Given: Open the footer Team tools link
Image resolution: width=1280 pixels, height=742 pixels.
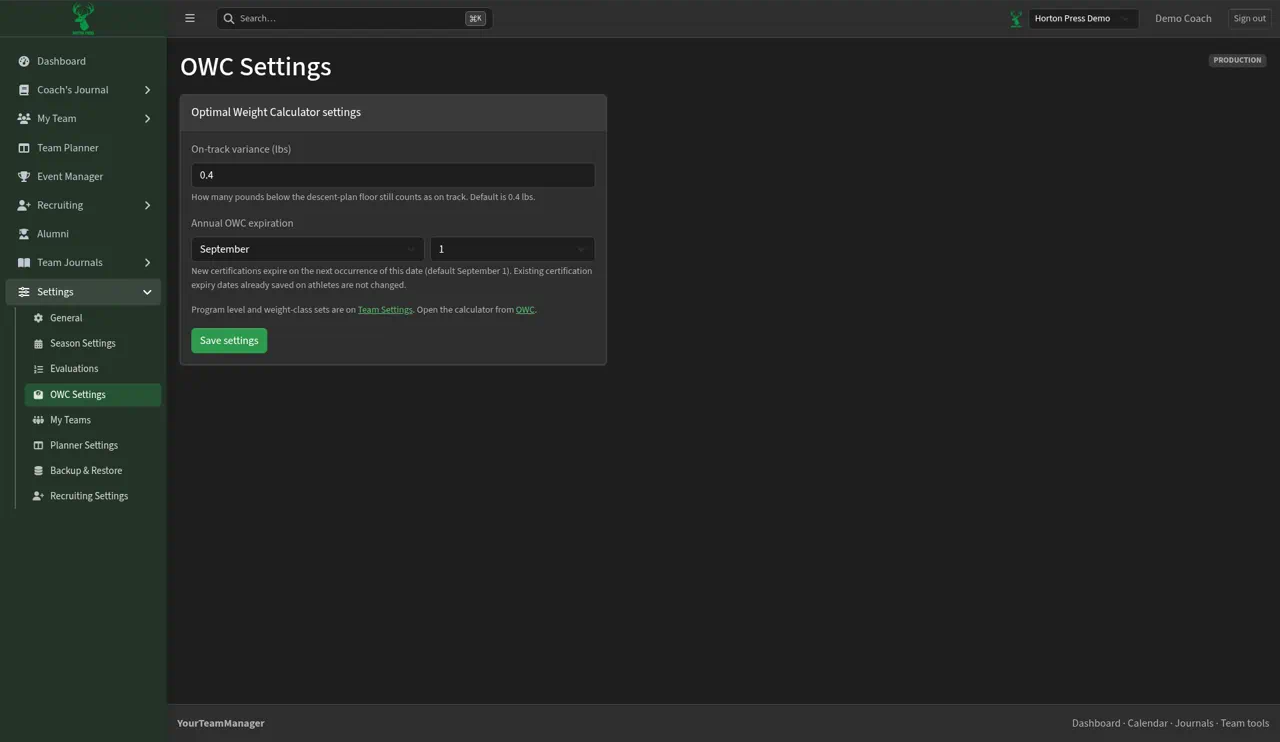Looking at the screenshot, I should click(1245, 723).
